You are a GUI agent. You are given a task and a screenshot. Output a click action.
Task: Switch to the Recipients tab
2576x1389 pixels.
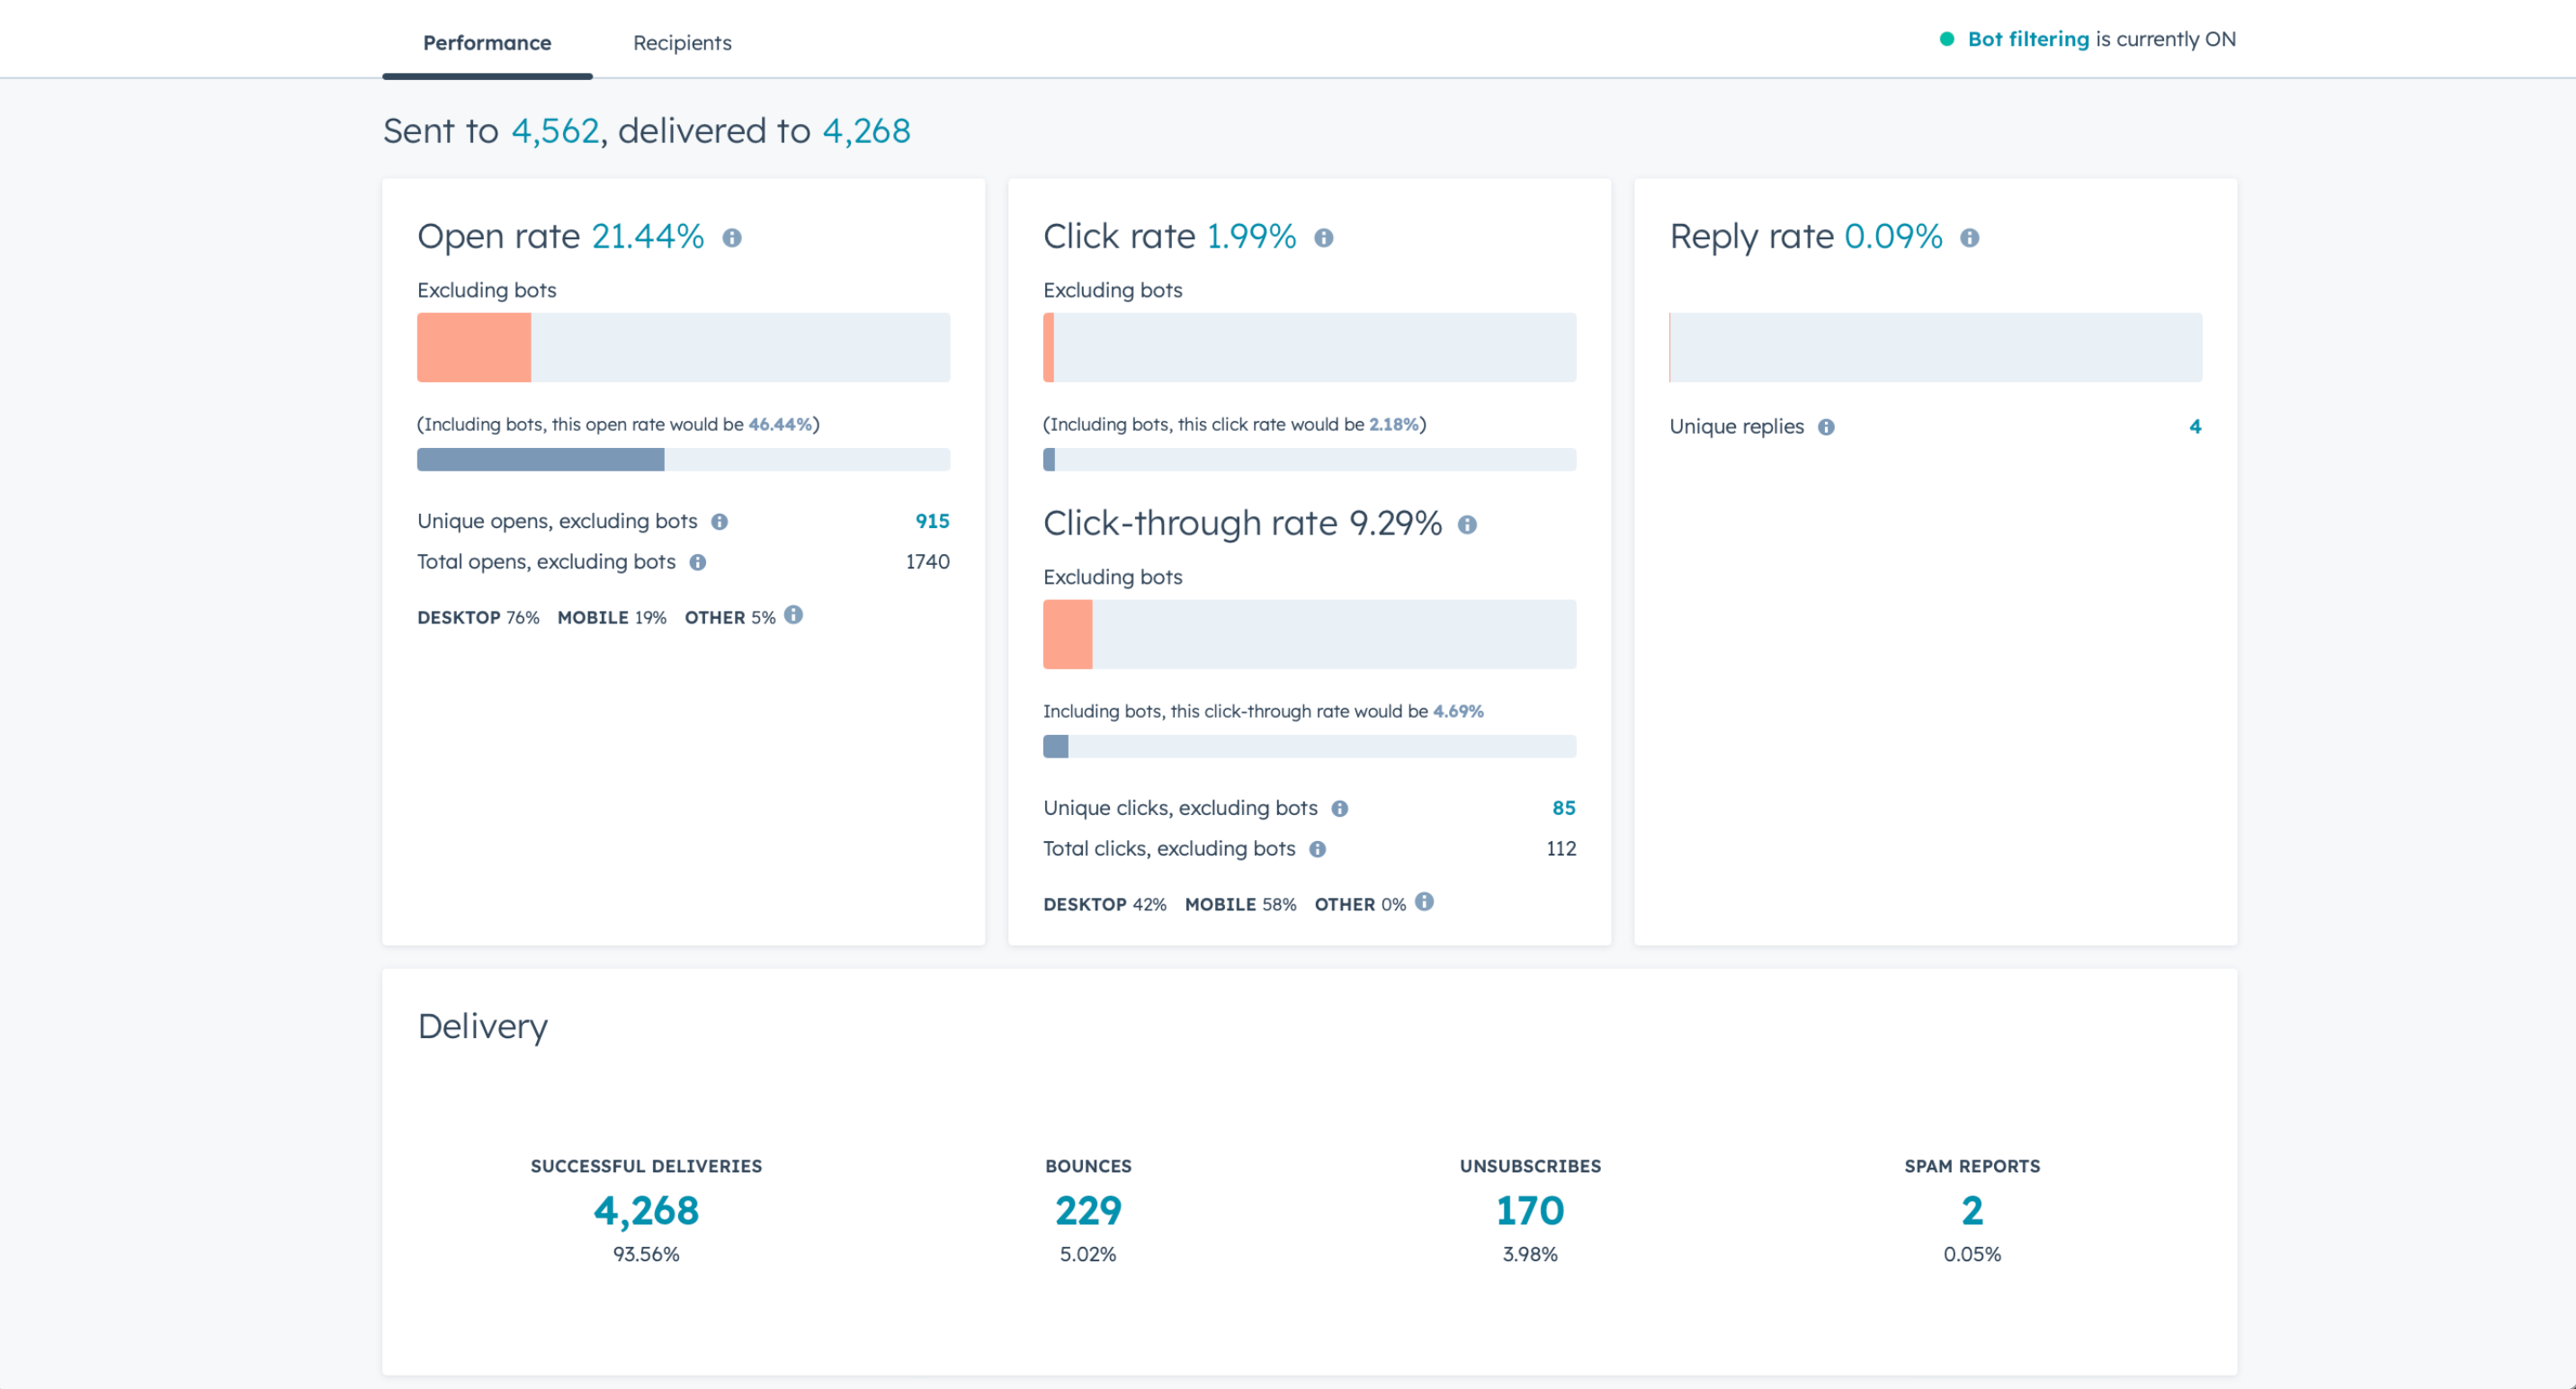(x=682, y=43)
